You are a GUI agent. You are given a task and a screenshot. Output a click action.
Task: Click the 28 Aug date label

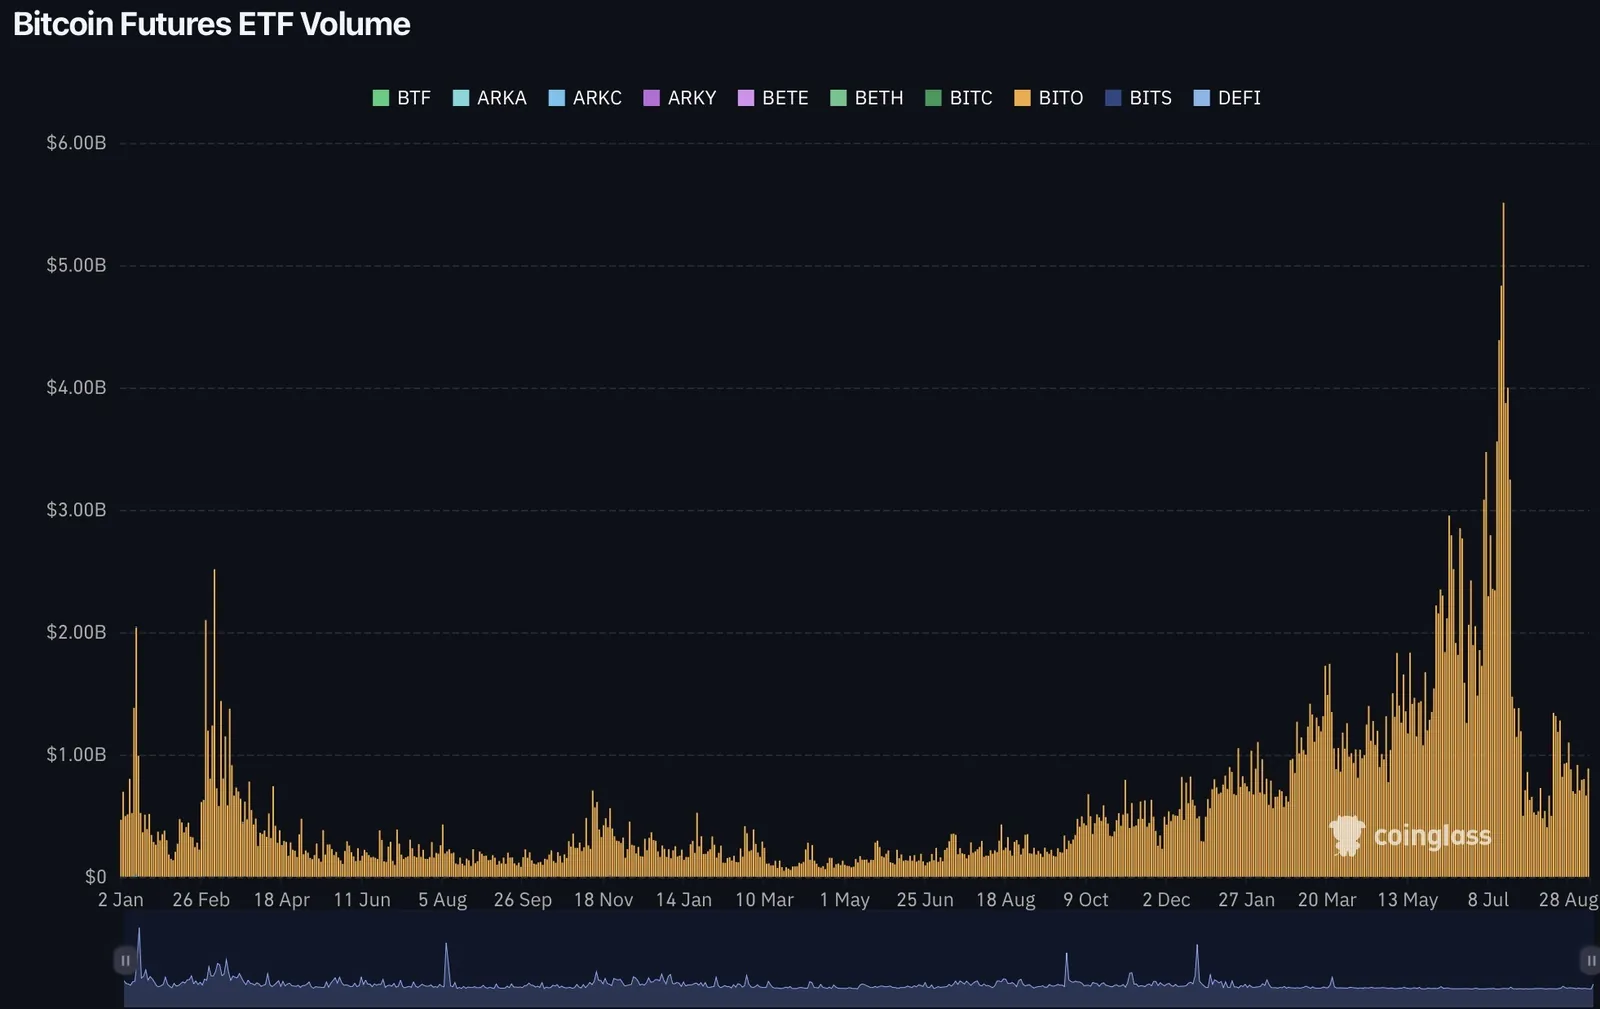pyautogui.click(x=1569, y=900)
